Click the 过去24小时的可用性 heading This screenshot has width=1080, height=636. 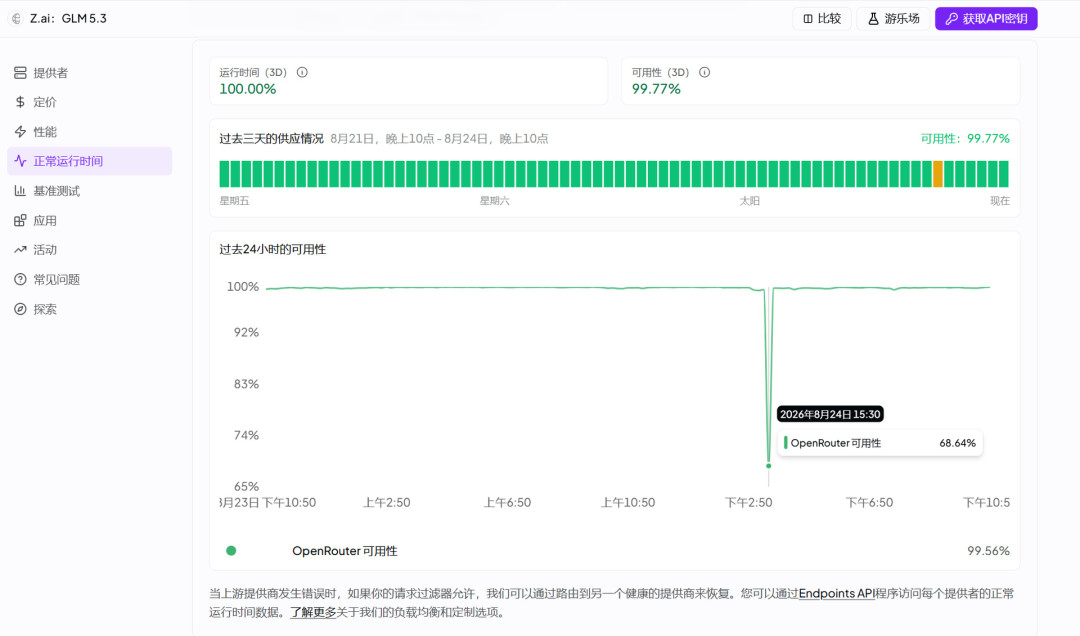(273, 249)
